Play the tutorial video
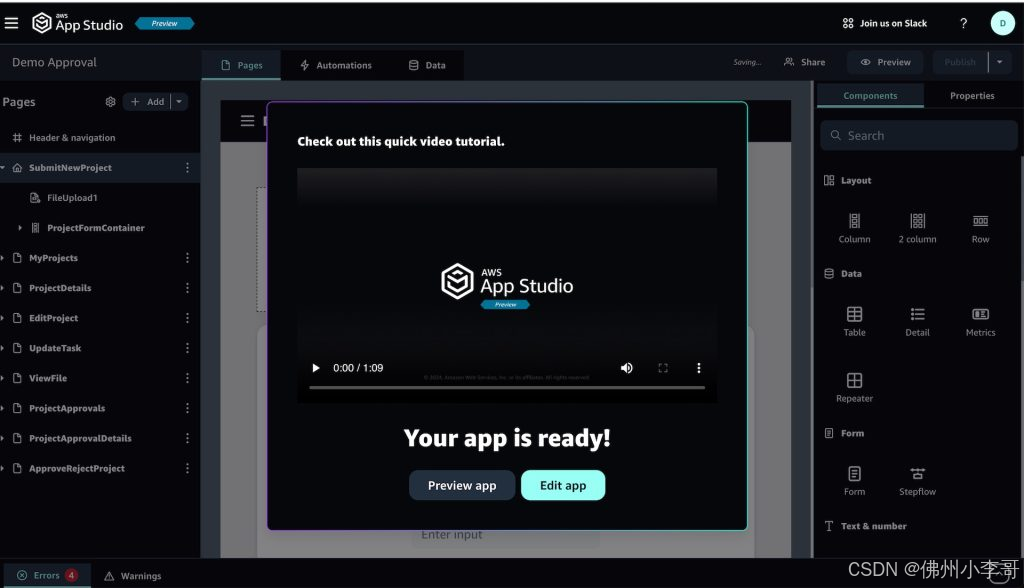The image size is (1024, 588). [316, 368]
